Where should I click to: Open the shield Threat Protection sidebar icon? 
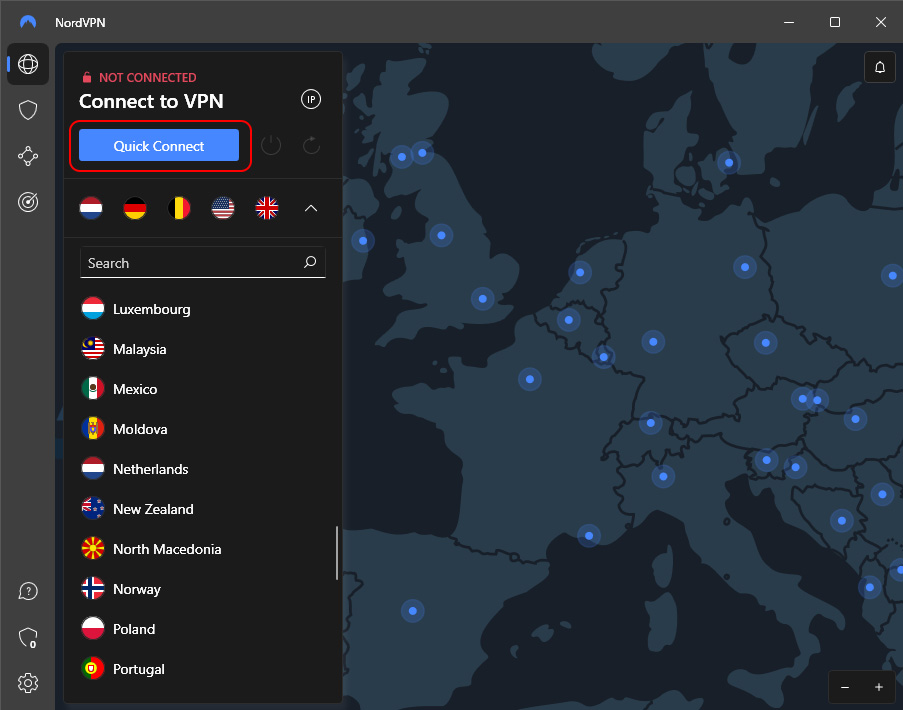[28, 110]
